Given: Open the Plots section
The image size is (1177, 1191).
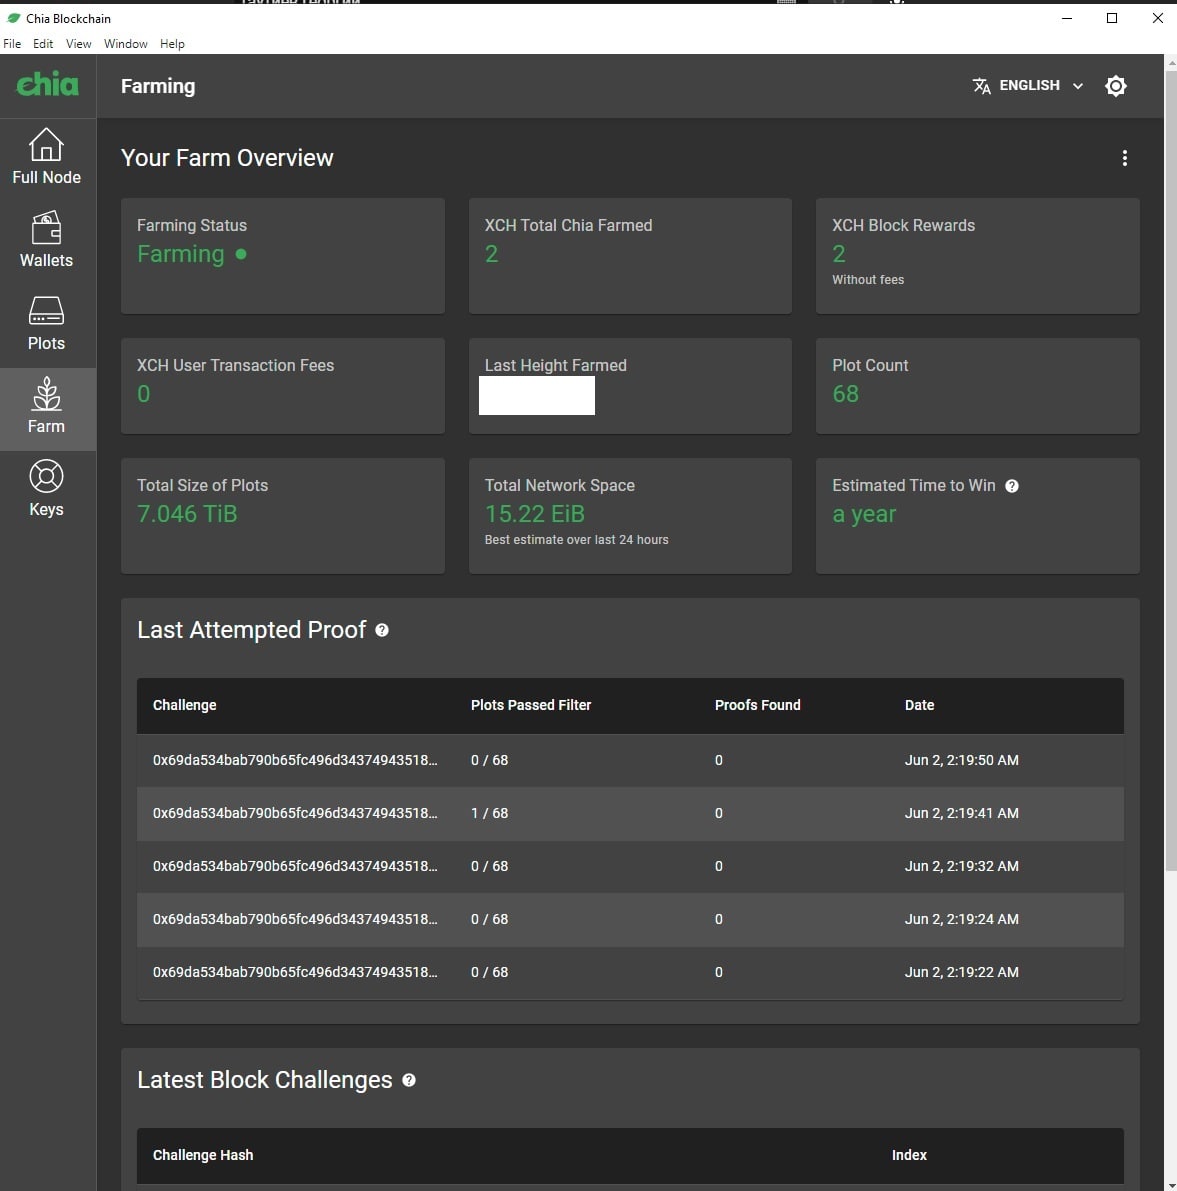Looking at the screenshot, I should point(46,323).
